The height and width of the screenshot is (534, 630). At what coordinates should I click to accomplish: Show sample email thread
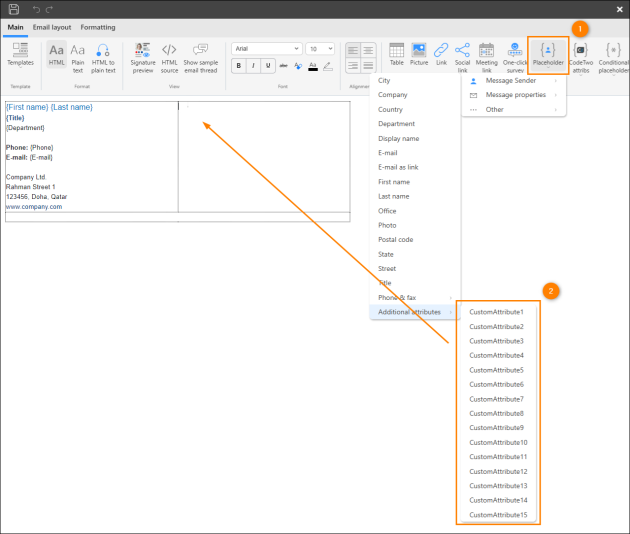click(200, 58)
